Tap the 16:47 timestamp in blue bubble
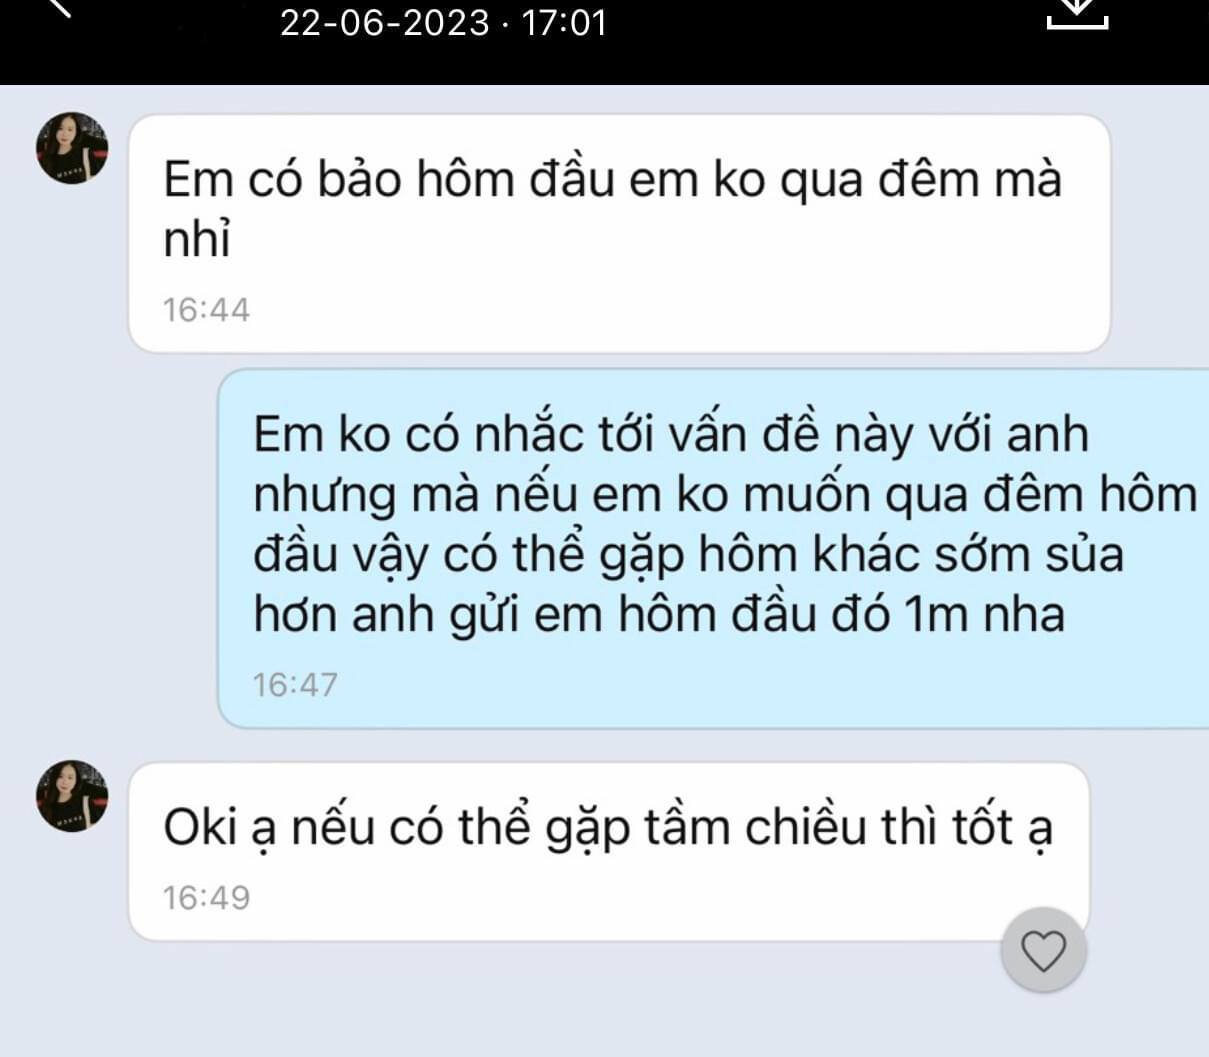The width and height of the screenshot is (1209, 1057). coord(295,685)
